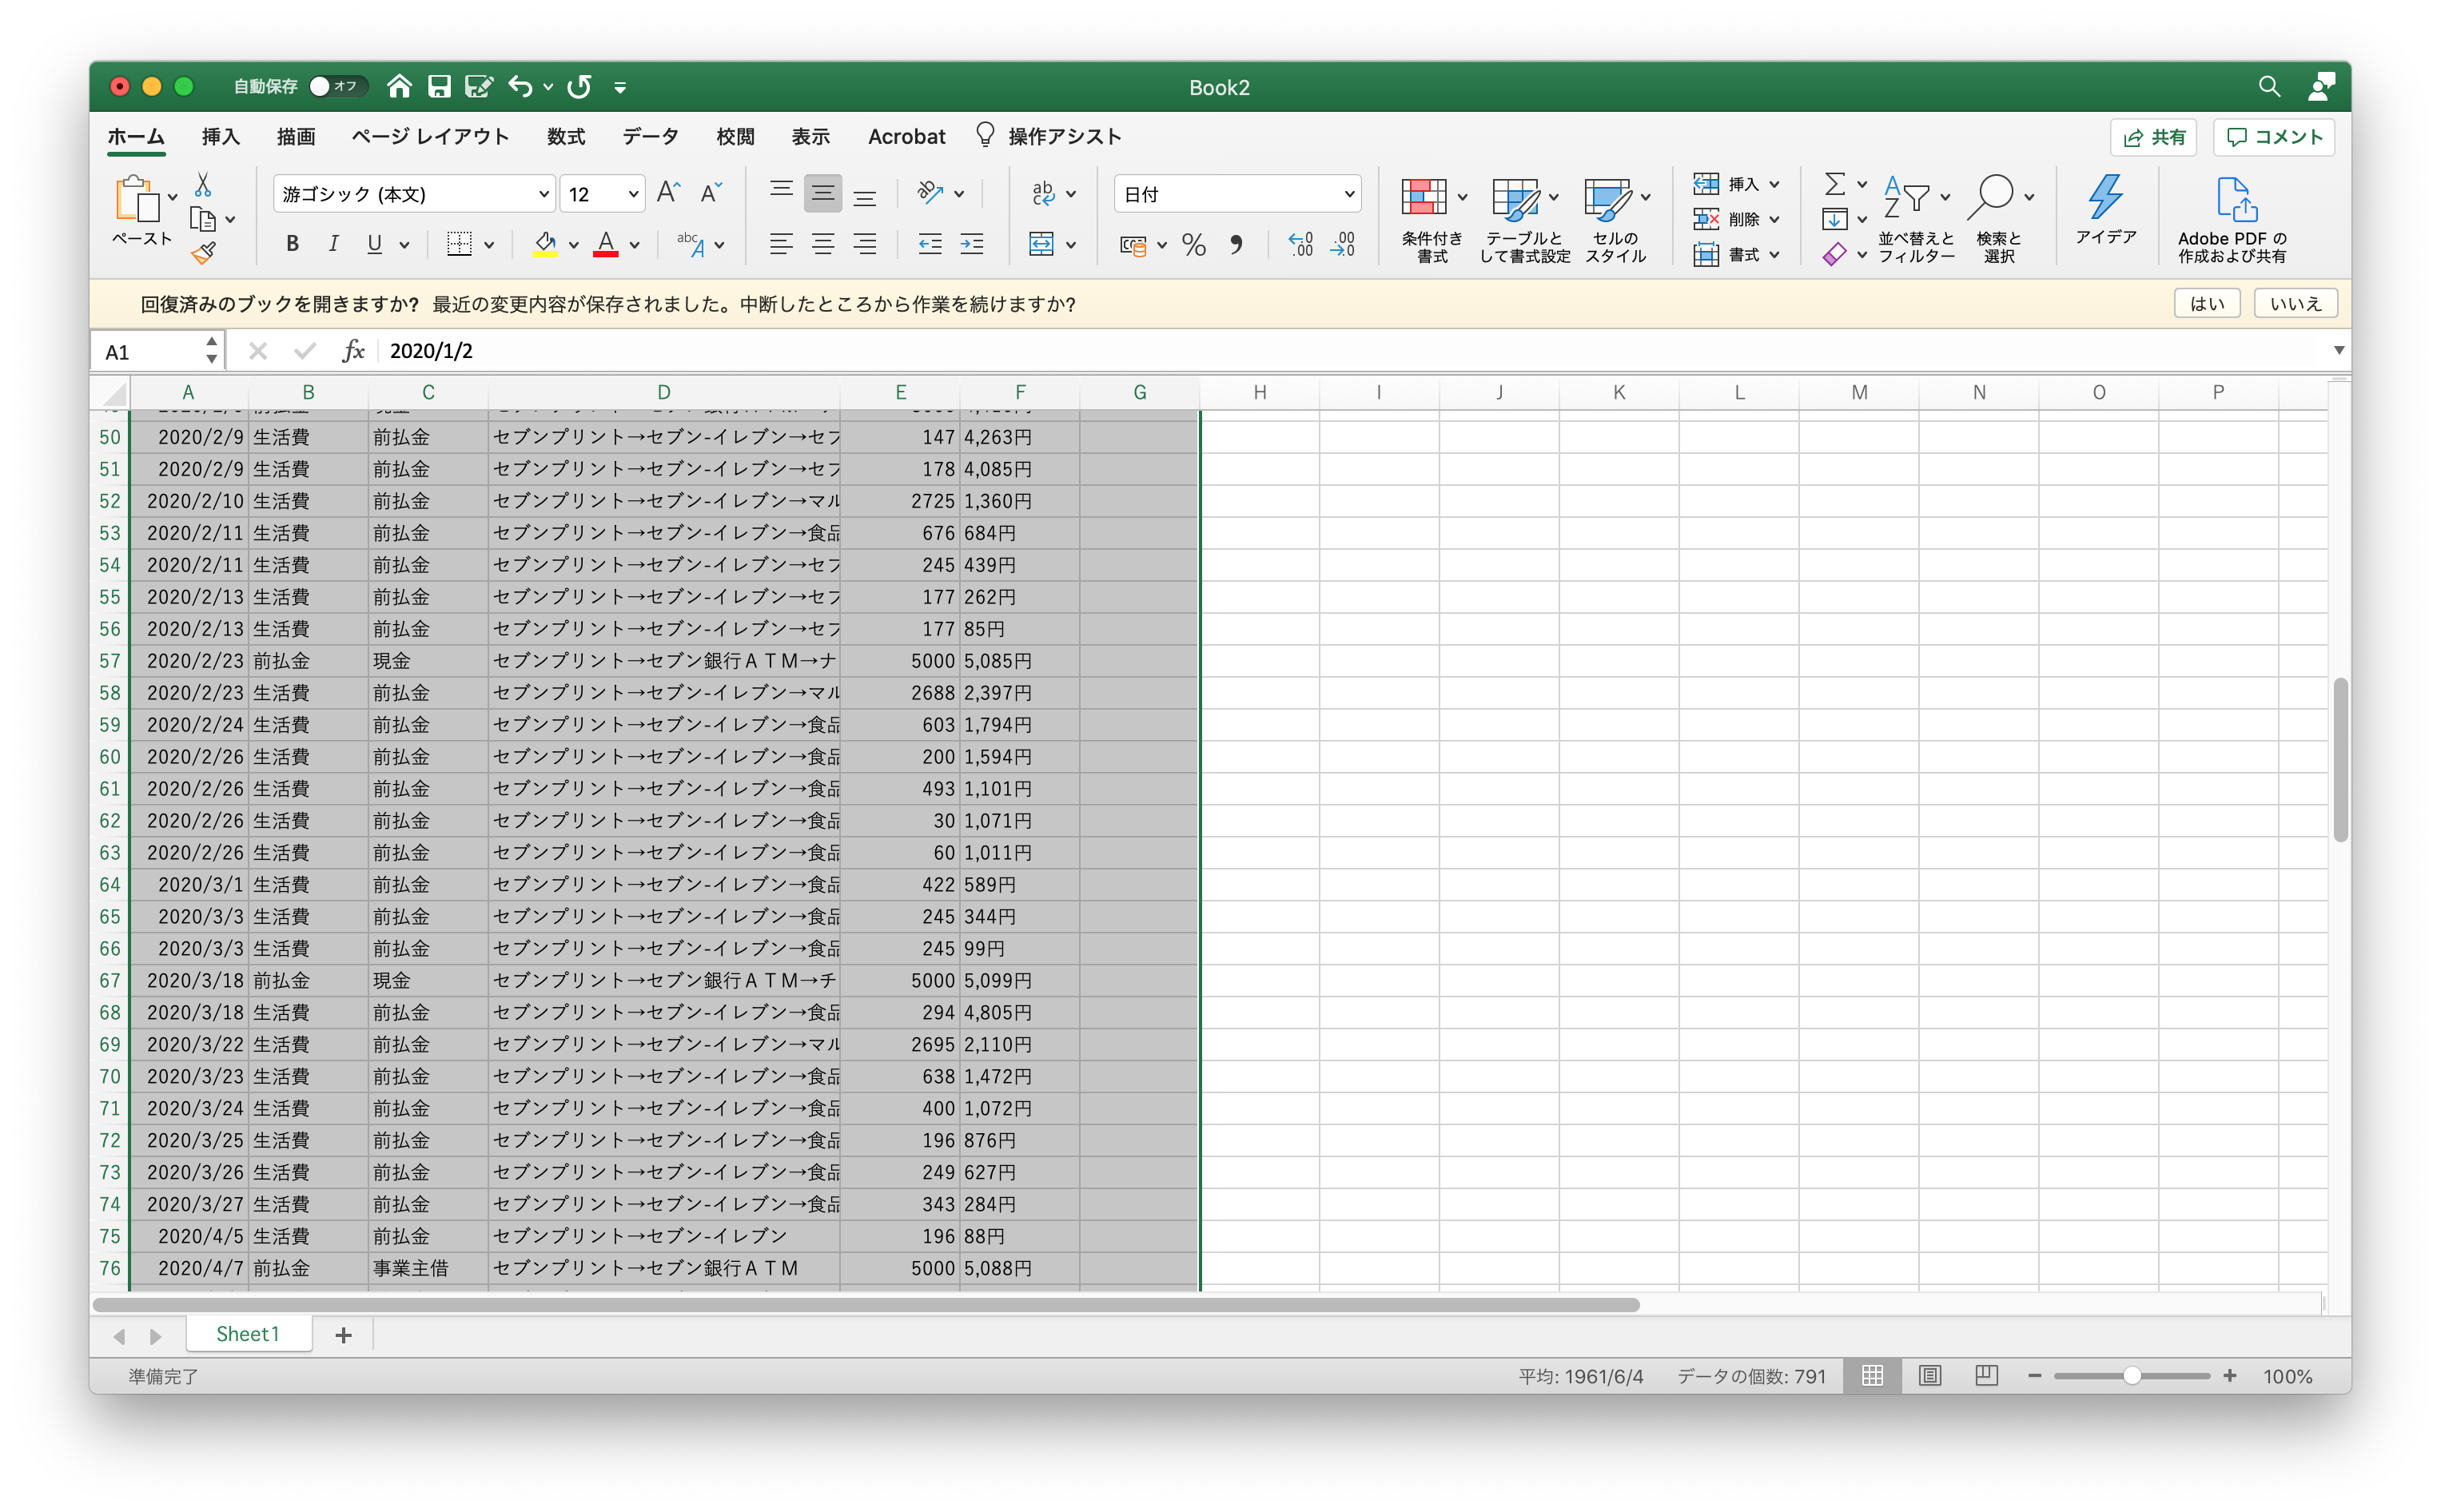
Task: Select the Sheet1 sheet tab
Action: [248, 1334]
